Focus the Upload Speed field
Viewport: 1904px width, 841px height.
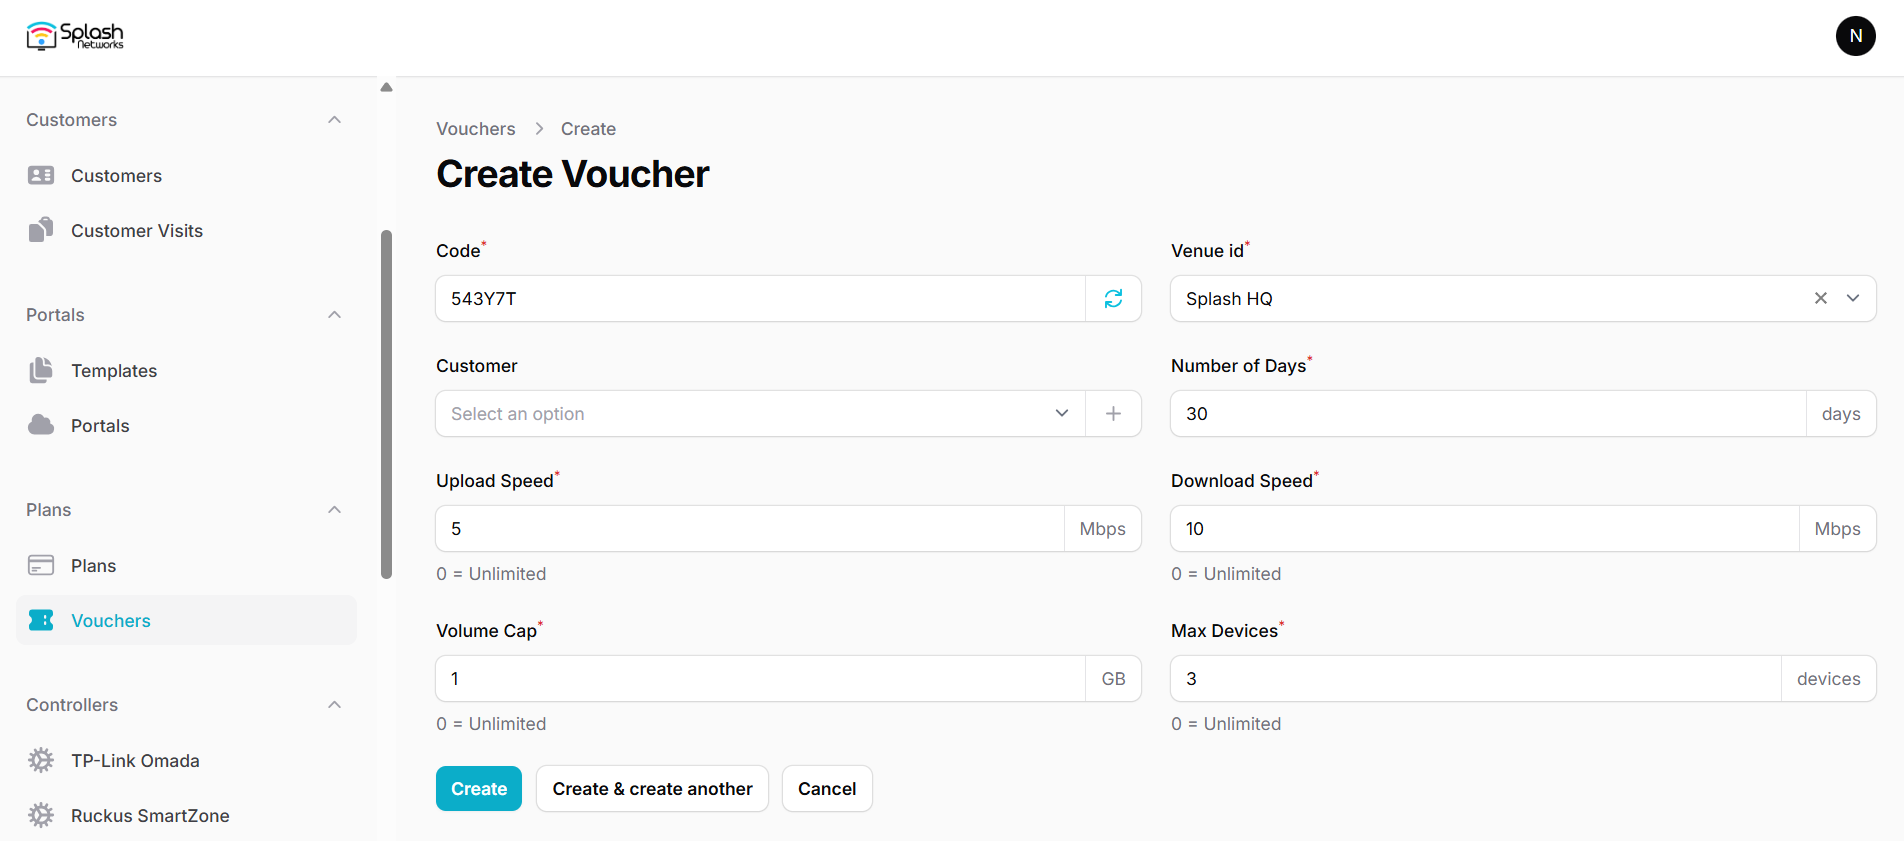(750, 529)
